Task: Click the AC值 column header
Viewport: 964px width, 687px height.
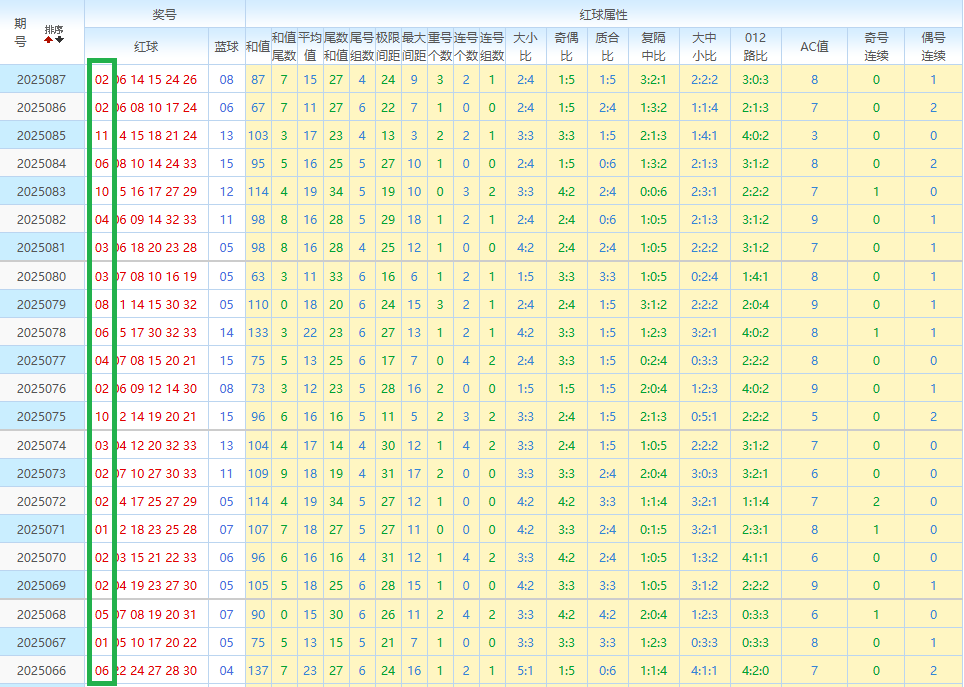Action: pyautogui.click(x=815, y=46)
